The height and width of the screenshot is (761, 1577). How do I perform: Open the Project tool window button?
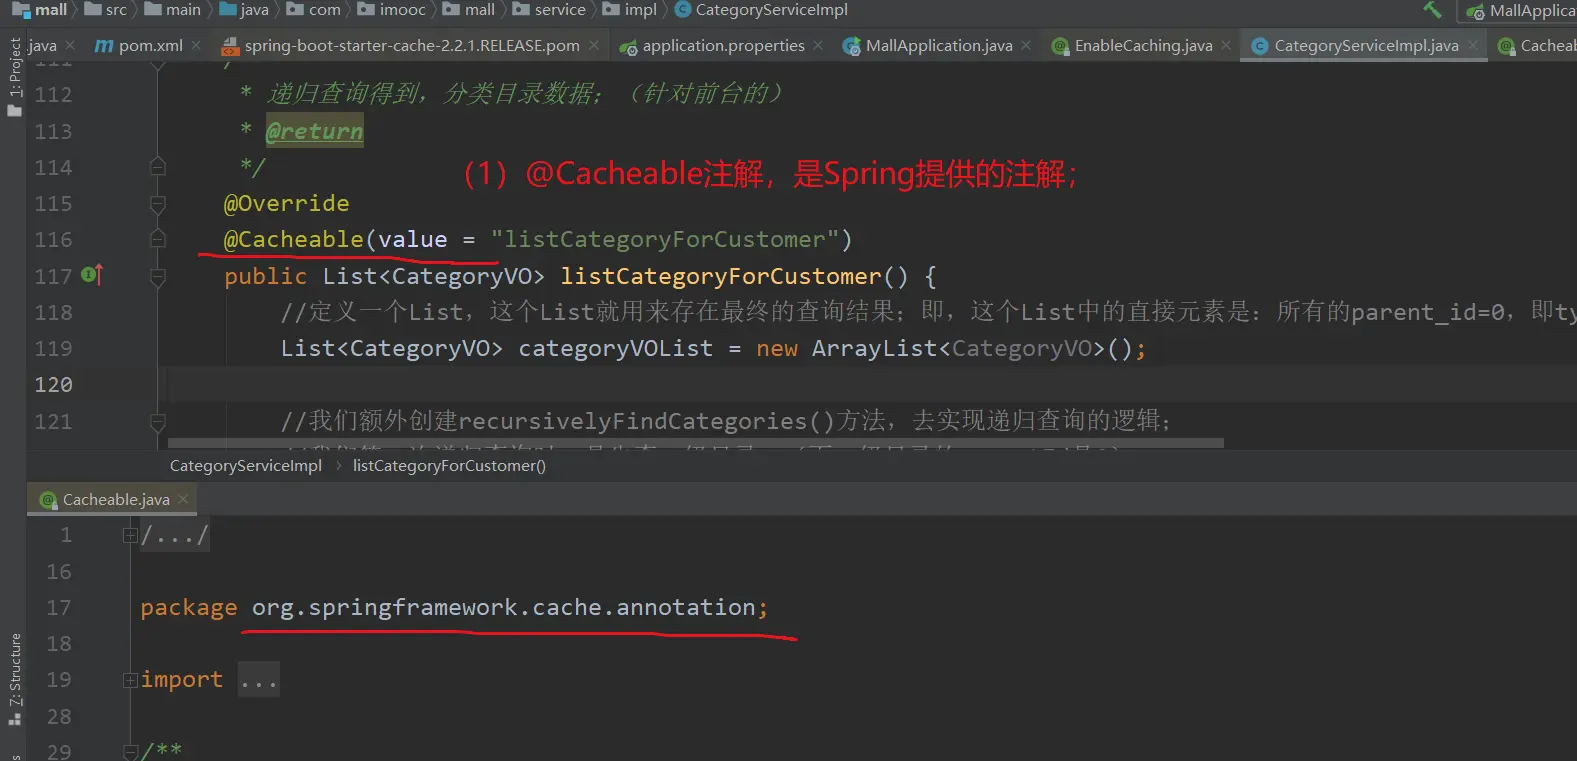pos(14,76)
